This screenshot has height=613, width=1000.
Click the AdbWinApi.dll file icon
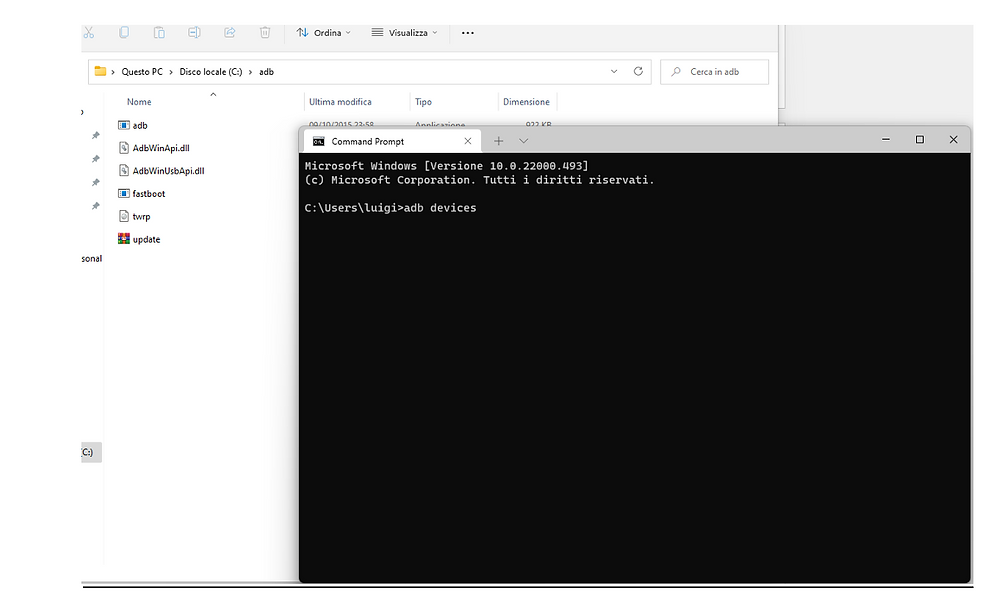tap(124, 148)
